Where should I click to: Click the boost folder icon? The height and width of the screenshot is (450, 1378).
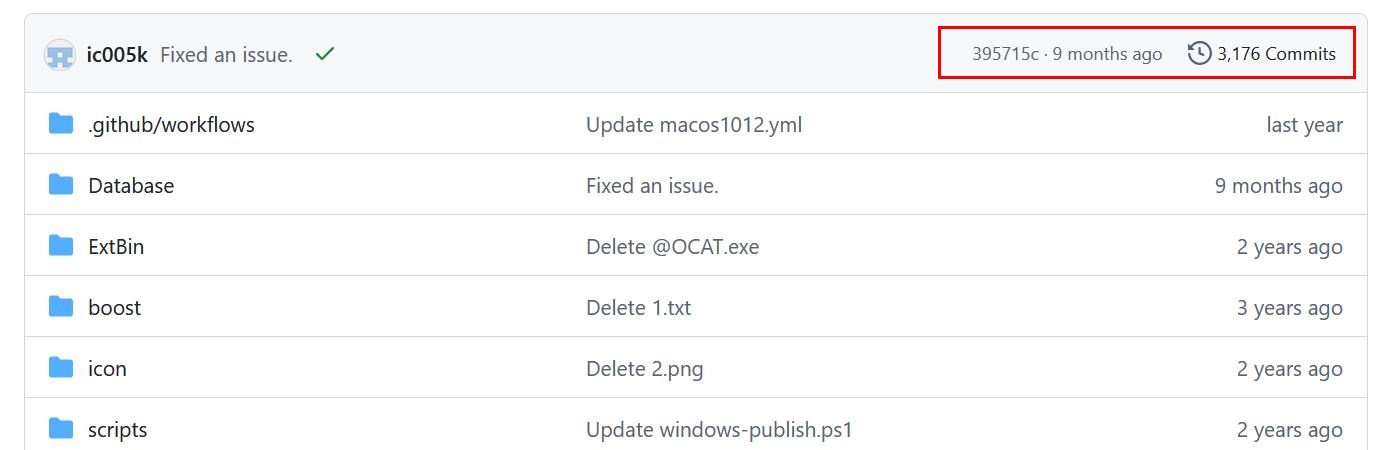pos(61,307)
